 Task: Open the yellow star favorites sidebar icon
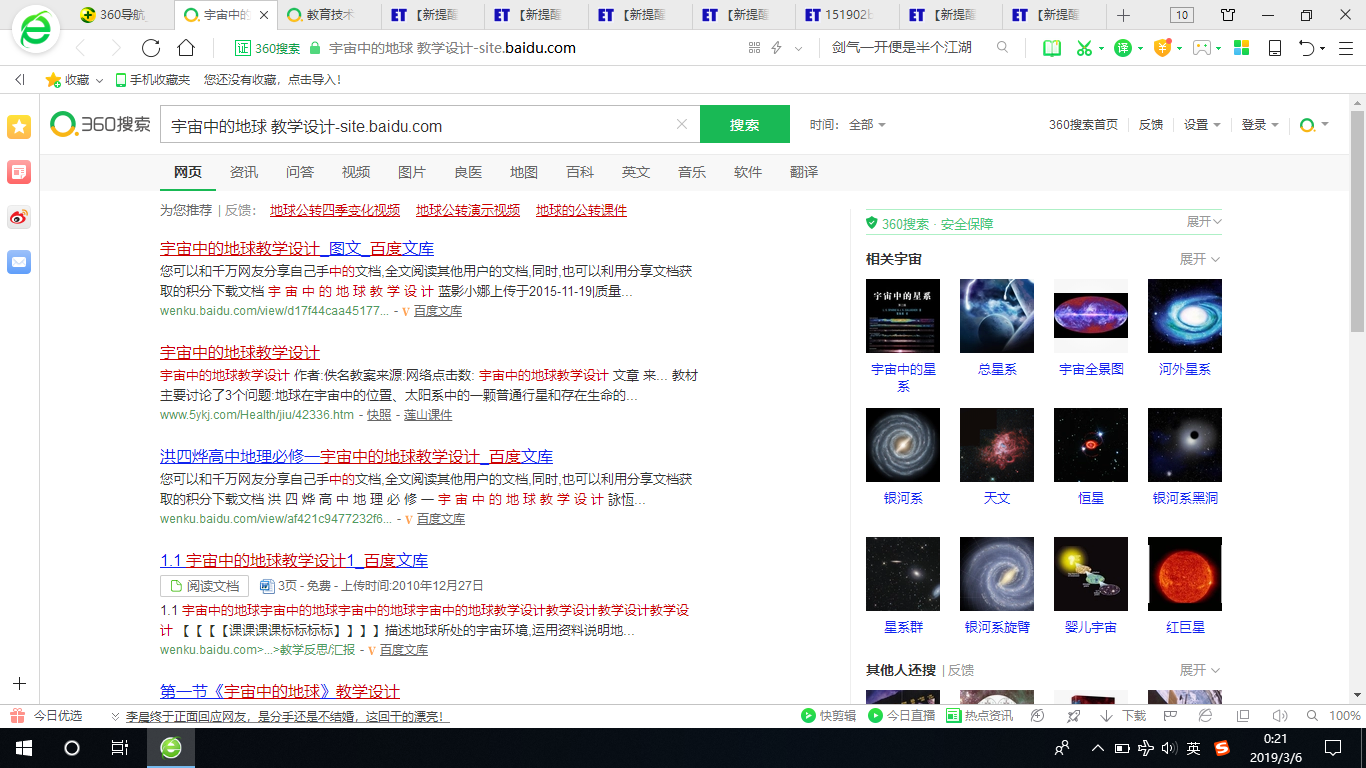[19, 126]
